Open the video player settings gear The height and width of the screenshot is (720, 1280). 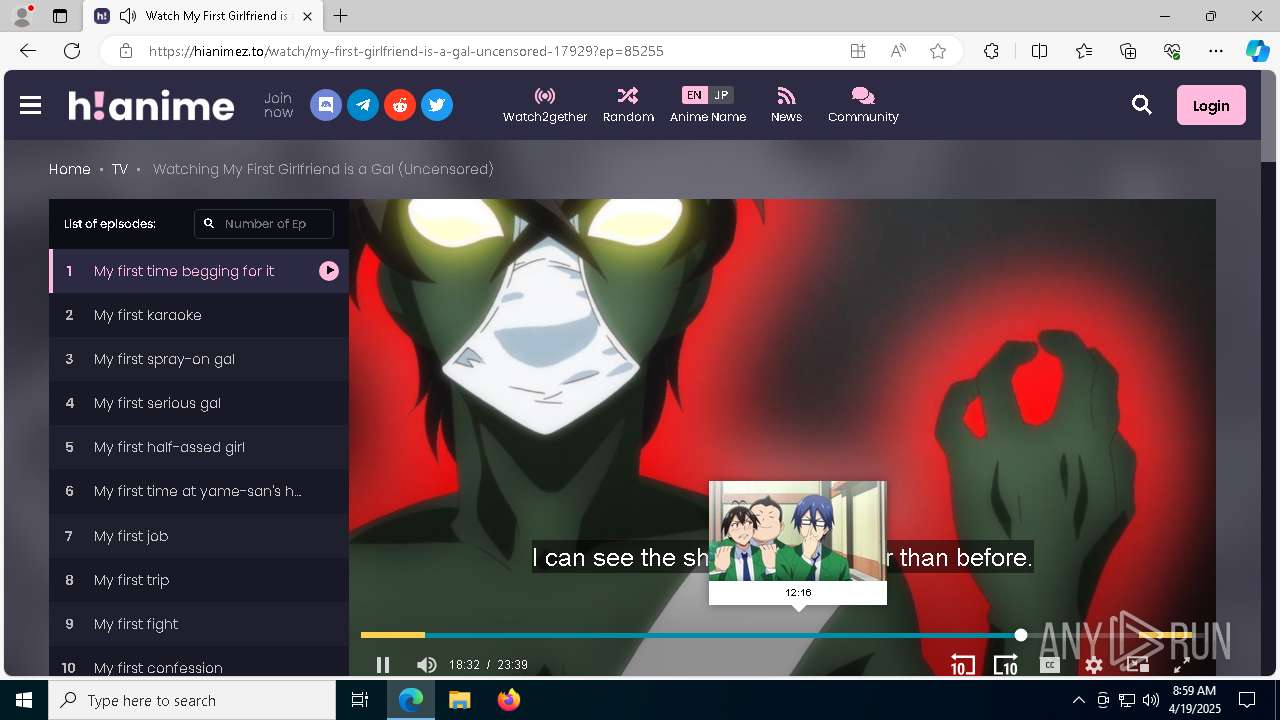point(1094,665)
